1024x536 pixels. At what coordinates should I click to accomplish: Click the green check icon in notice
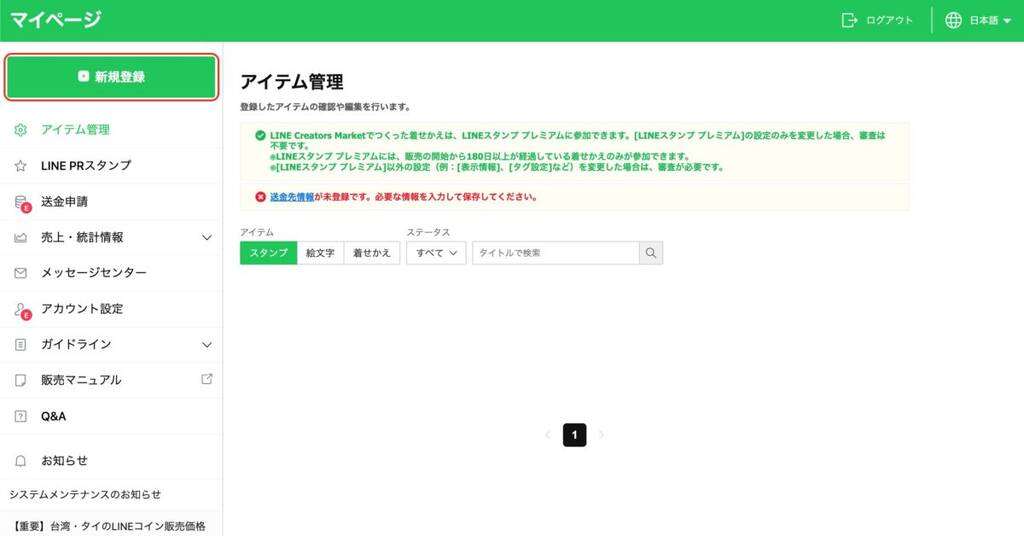(x=261, y=136)
